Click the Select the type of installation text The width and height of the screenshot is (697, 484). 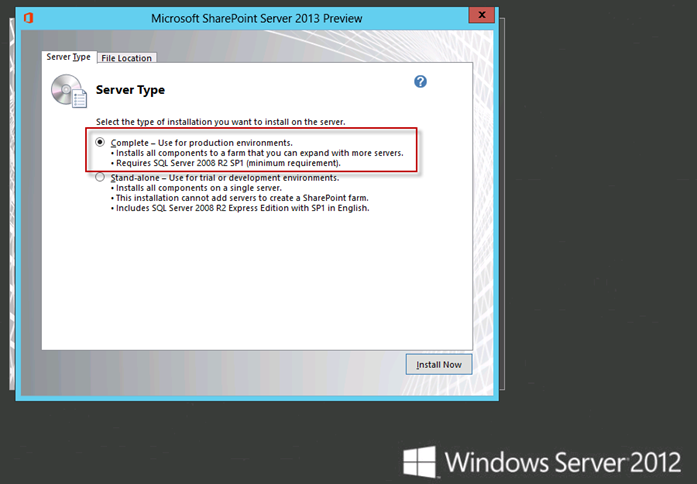coord(220,122)
